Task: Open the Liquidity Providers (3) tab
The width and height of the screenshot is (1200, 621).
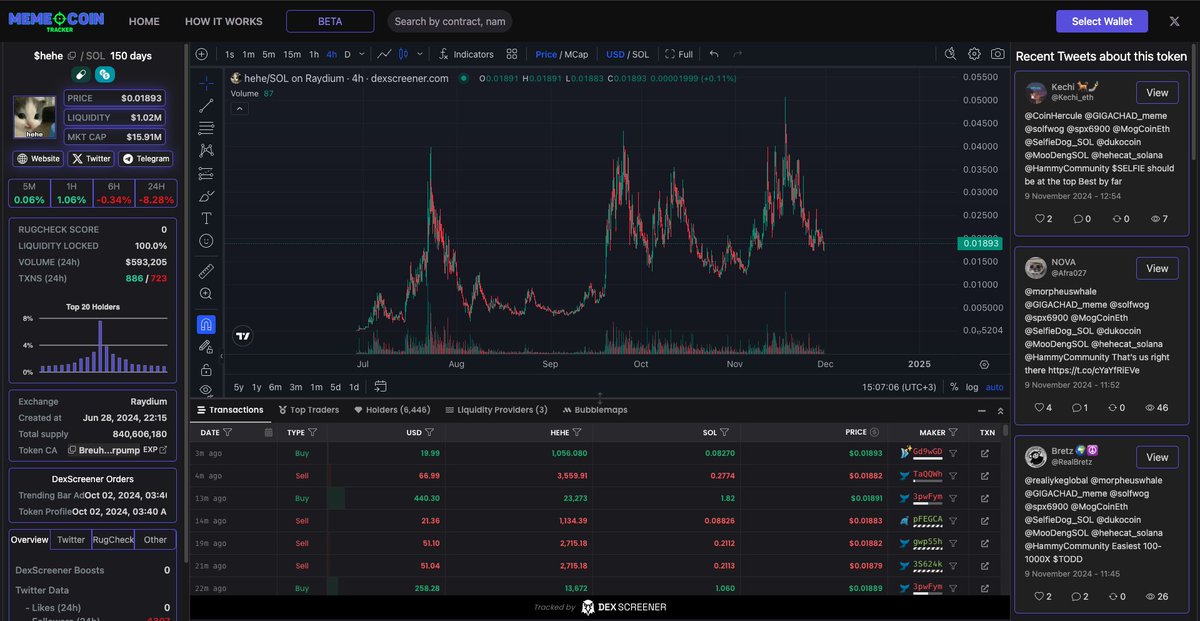Action: click(x=496, y=410)
